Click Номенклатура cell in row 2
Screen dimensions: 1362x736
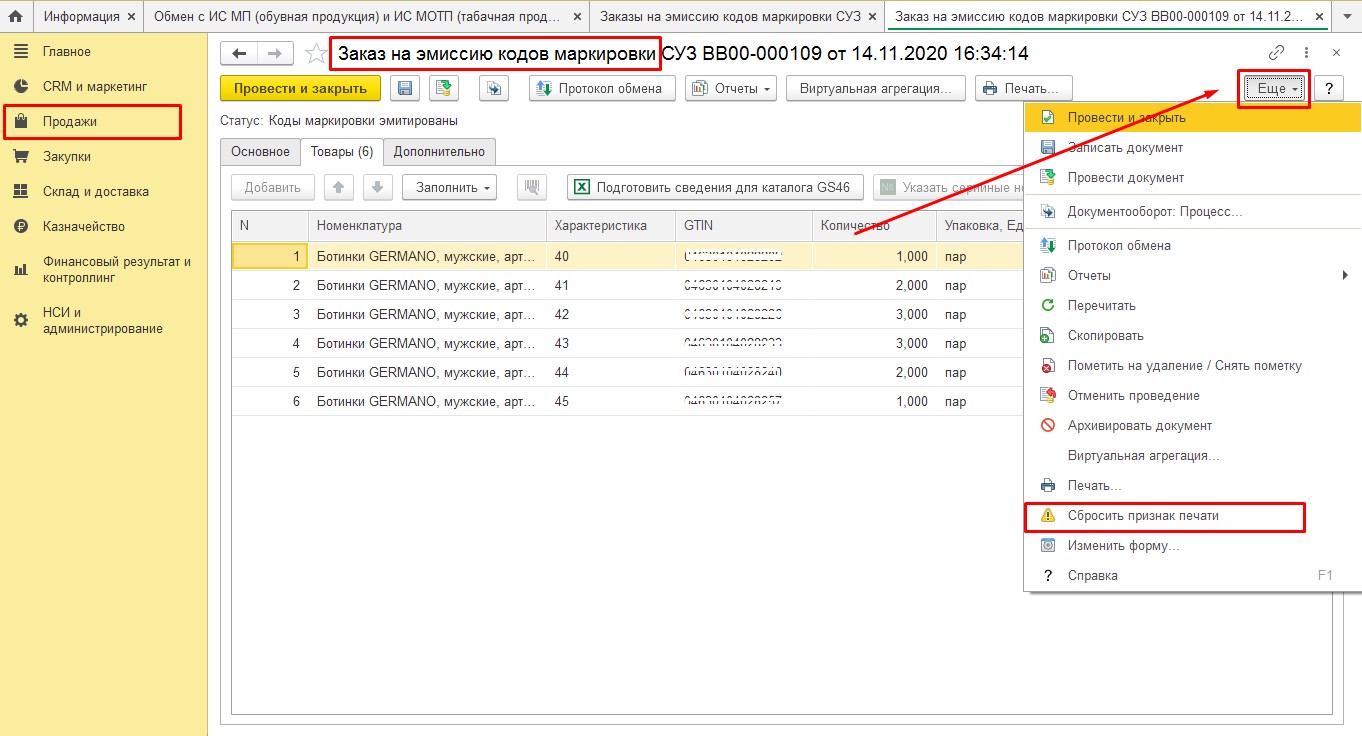point(427,285)
